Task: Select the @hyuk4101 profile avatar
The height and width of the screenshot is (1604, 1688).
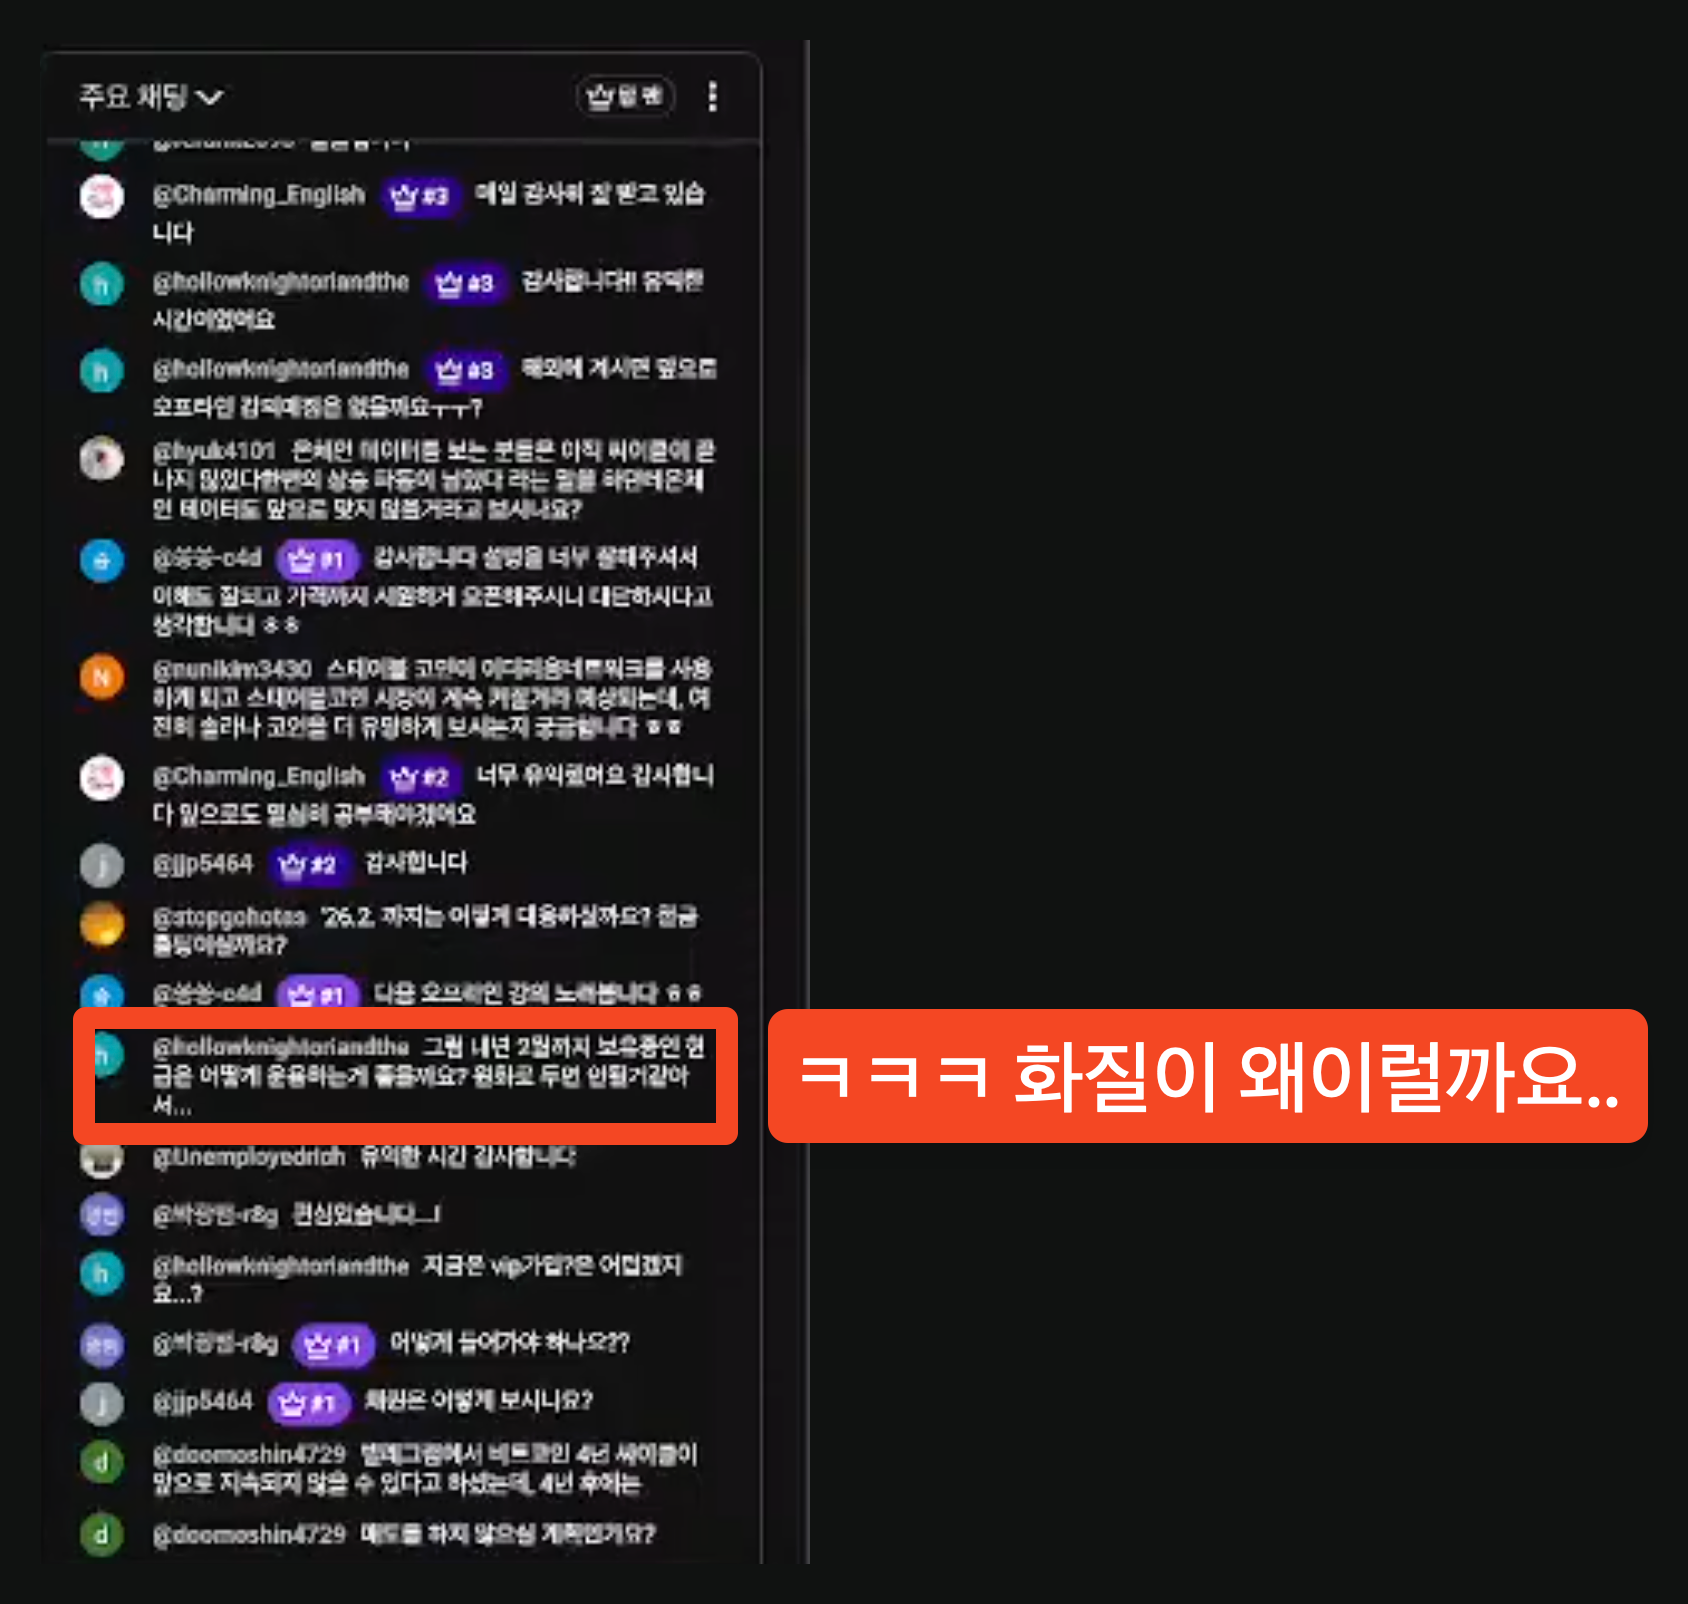Action: (x=102, y=458)
